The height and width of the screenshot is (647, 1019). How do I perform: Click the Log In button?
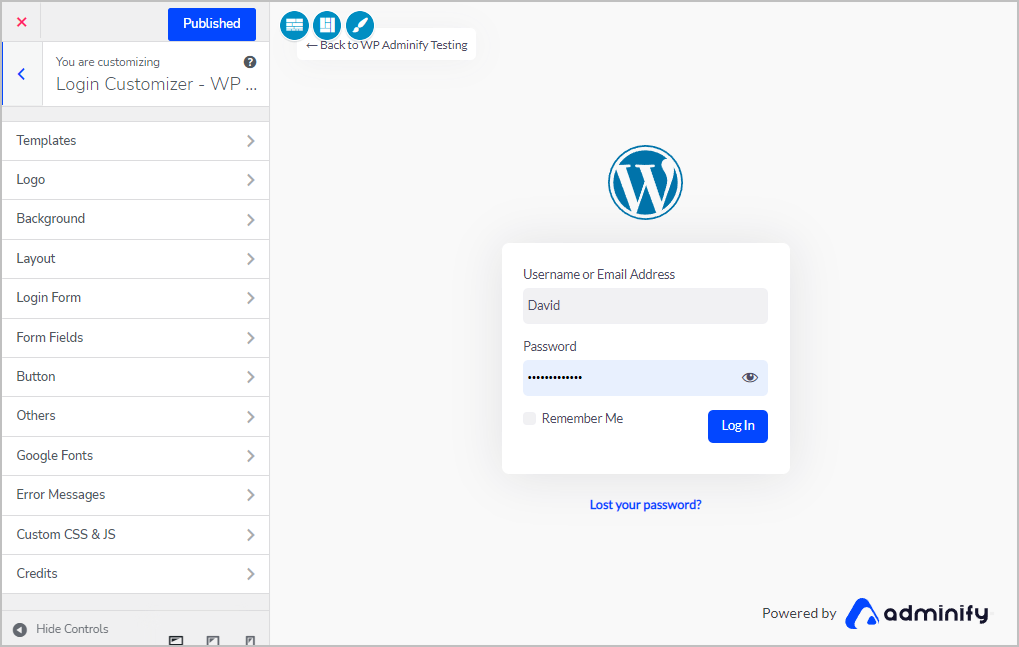738,426
